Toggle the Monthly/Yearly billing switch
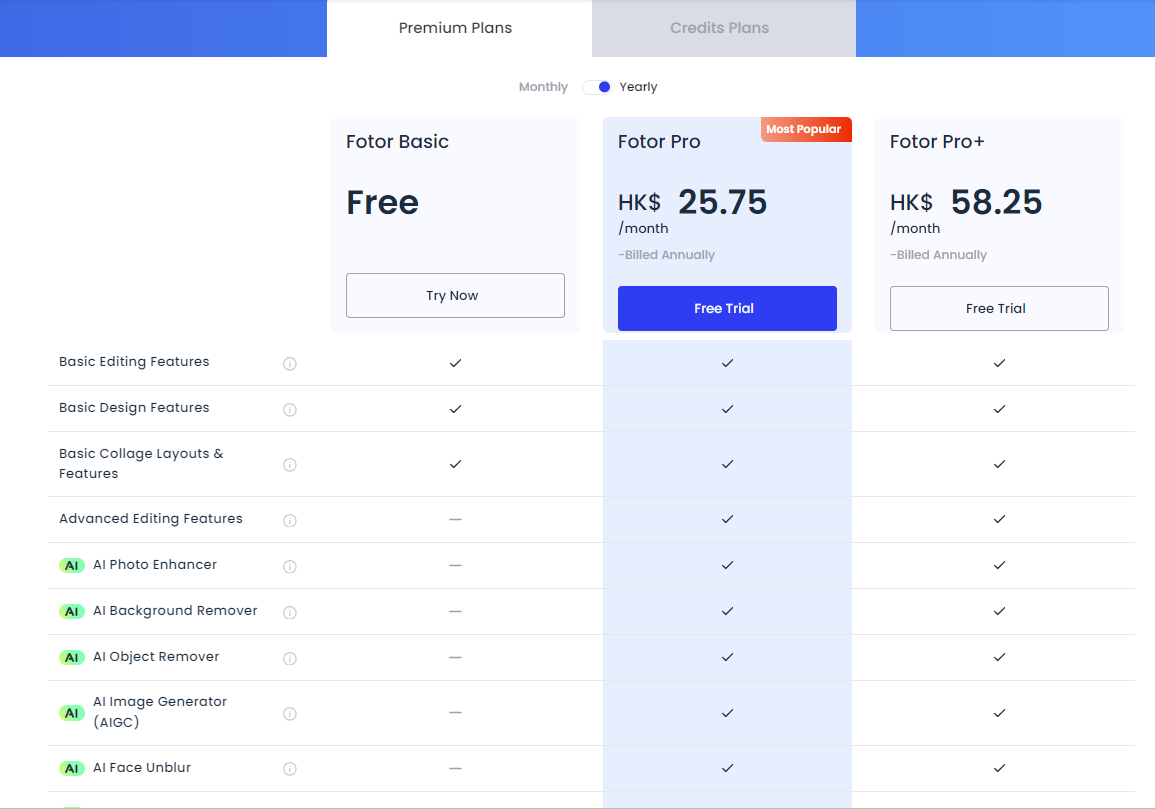Viewport: 1155px width, 809px height. (597, 87)
